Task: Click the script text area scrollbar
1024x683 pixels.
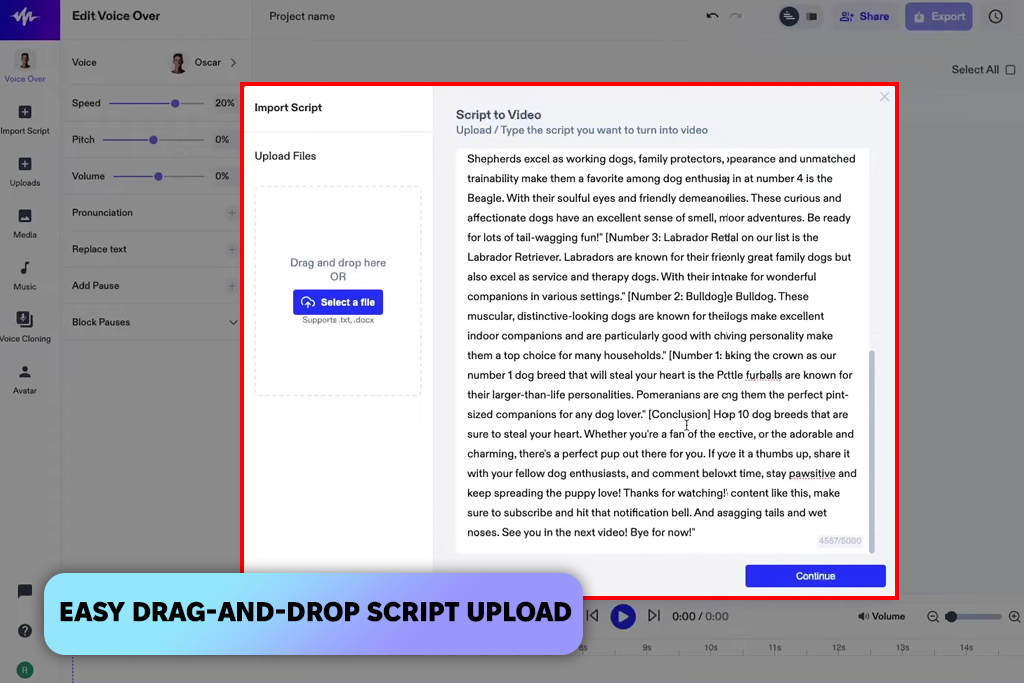Action: click(x=871, y=451)
